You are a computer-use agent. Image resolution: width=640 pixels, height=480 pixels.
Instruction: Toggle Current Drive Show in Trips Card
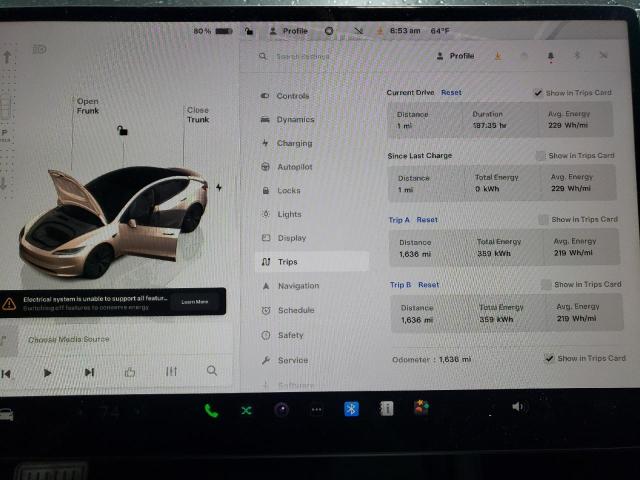point(538,93)
